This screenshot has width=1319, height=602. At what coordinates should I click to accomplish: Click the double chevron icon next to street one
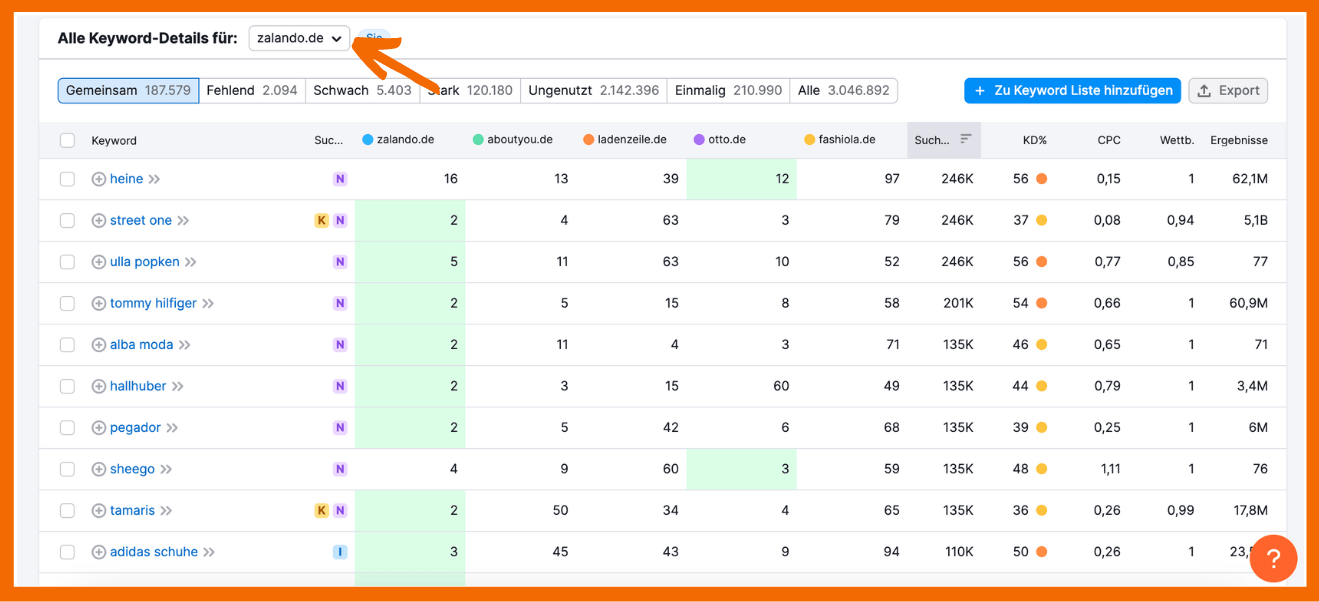click(x=183, y=221)
